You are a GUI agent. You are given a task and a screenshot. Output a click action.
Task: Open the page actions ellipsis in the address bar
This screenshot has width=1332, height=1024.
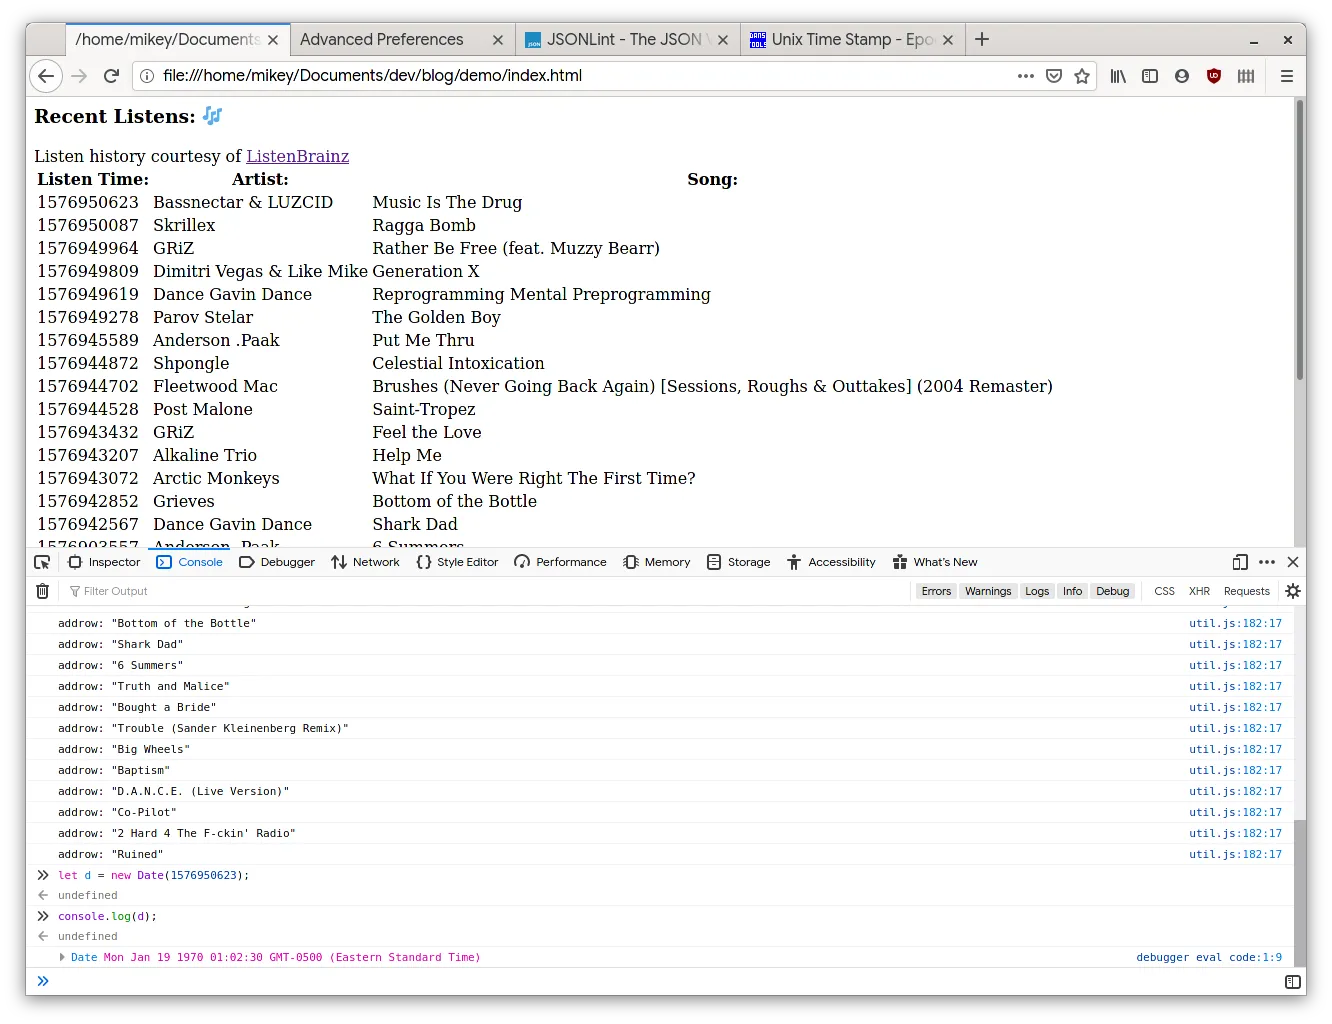pos(1026,76)
